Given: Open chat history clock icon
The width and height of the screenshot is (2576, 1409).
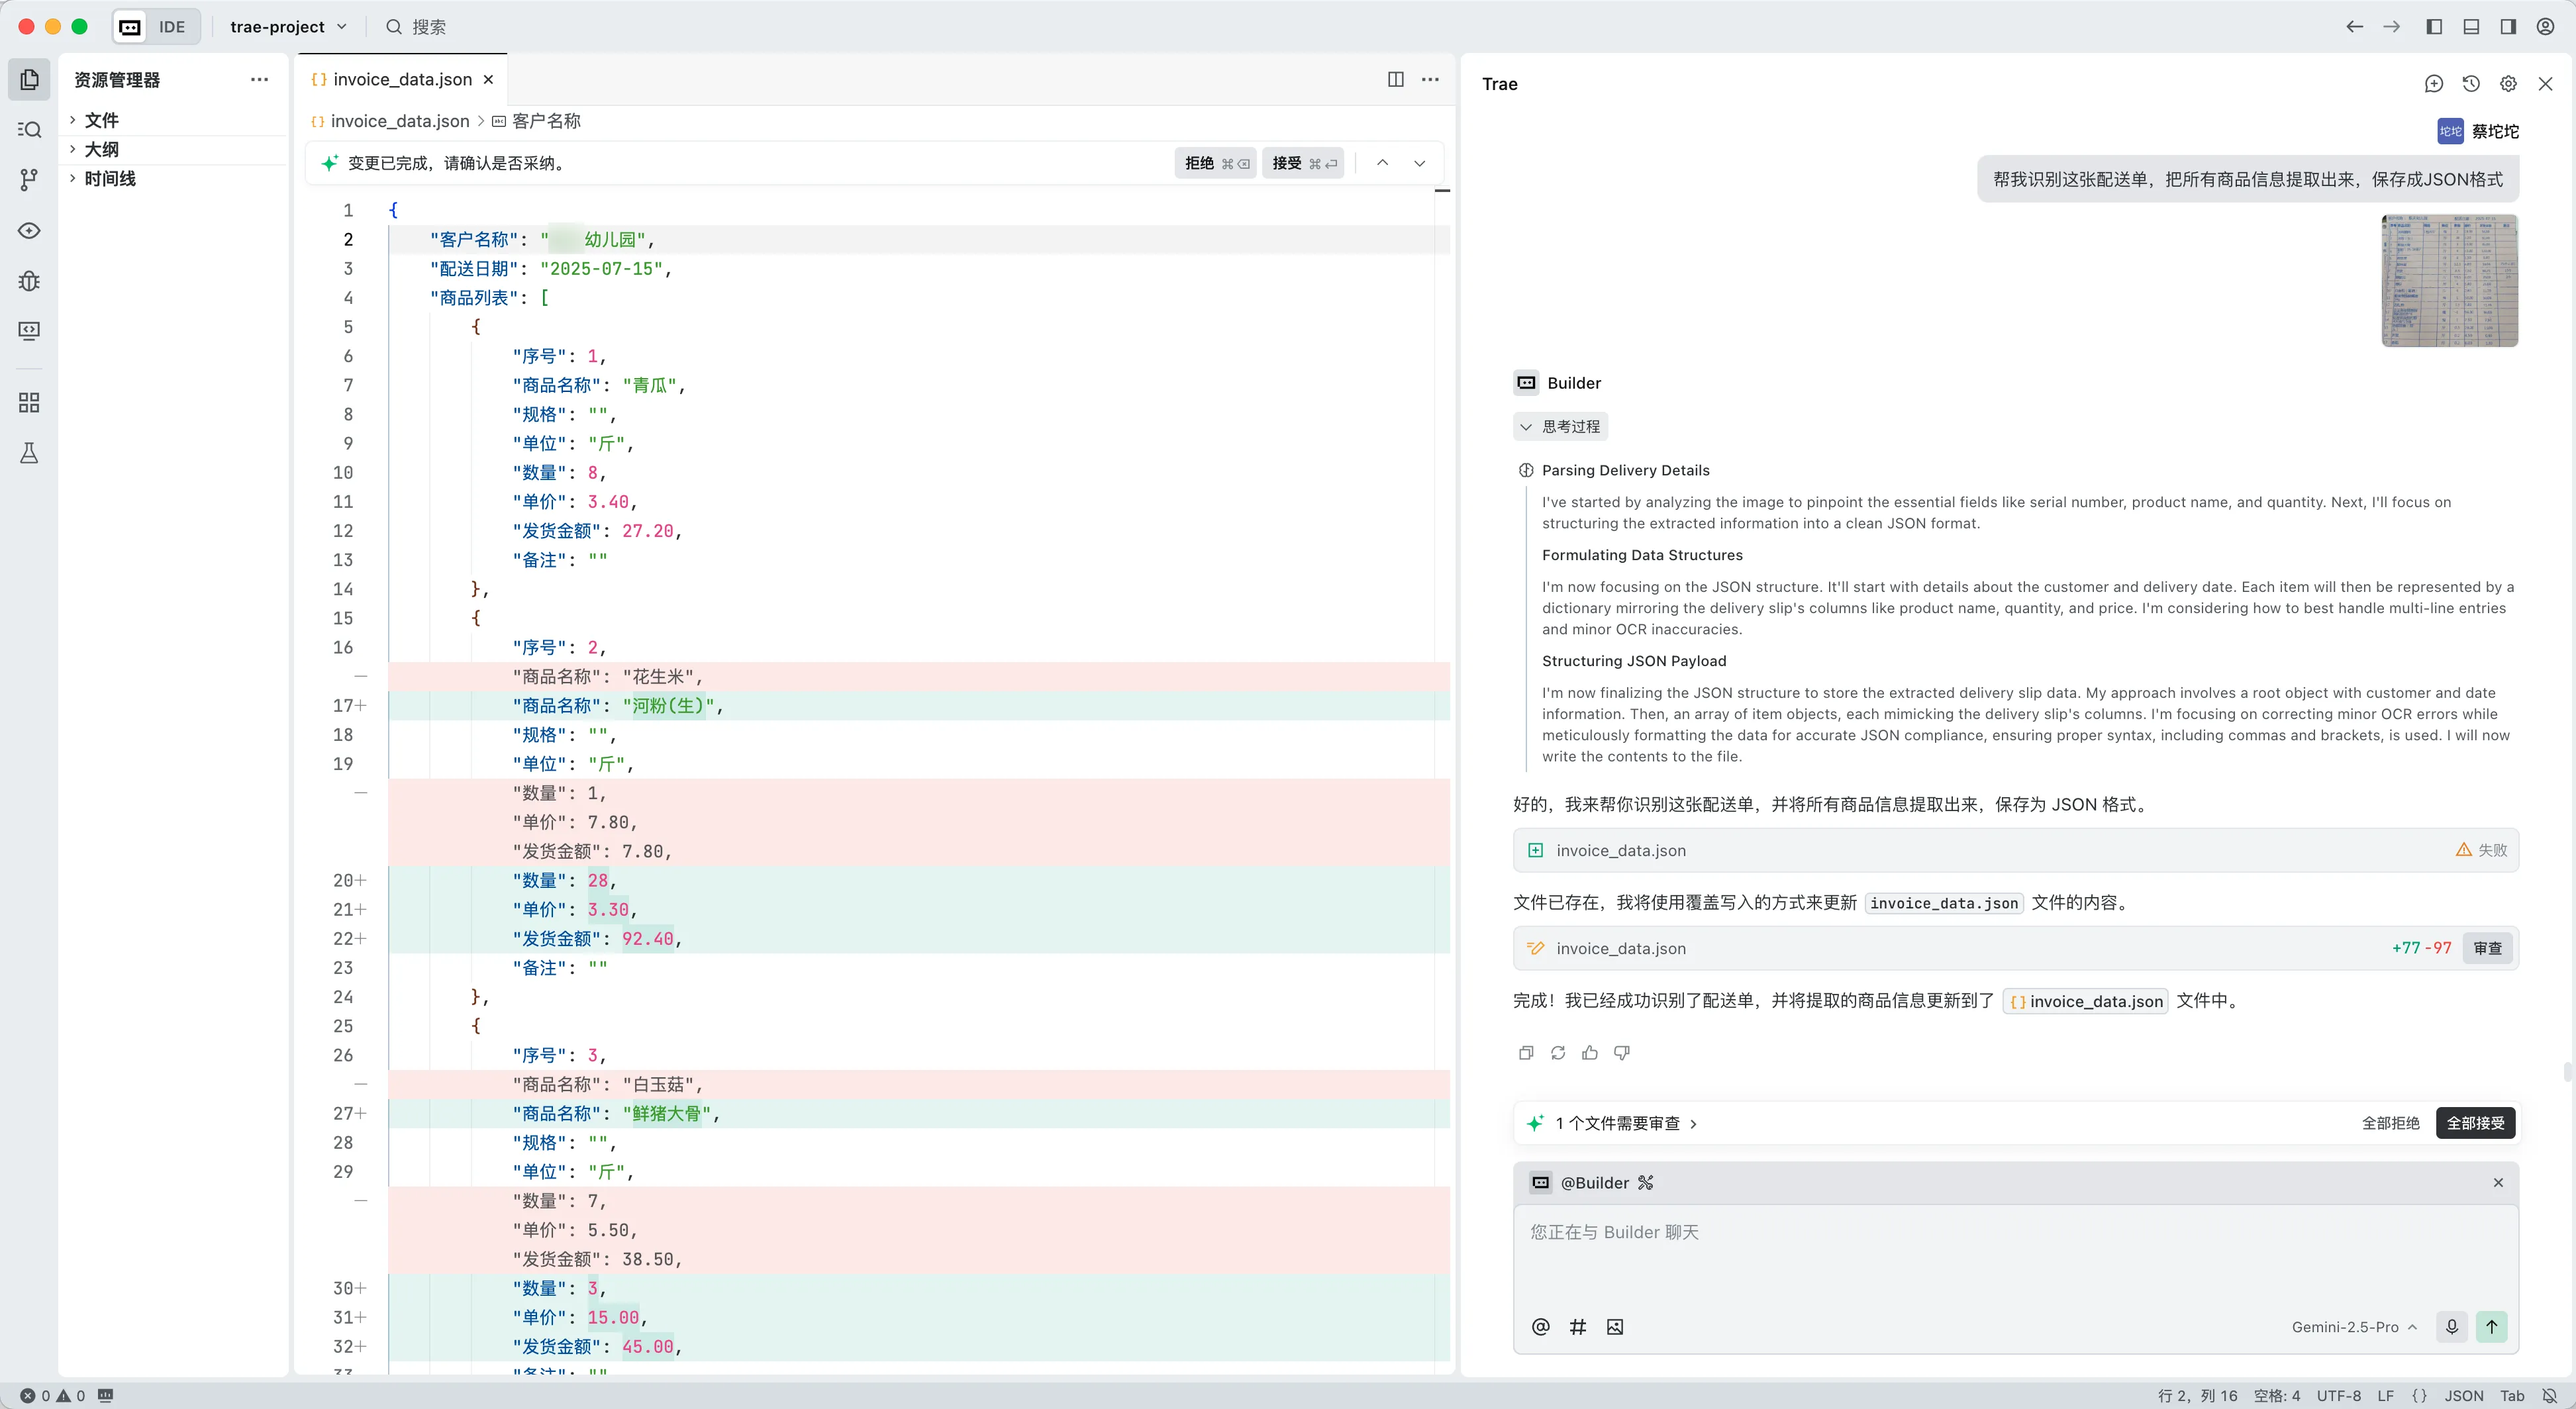Looking at the screenshot, I should (x=2471, y=84).
